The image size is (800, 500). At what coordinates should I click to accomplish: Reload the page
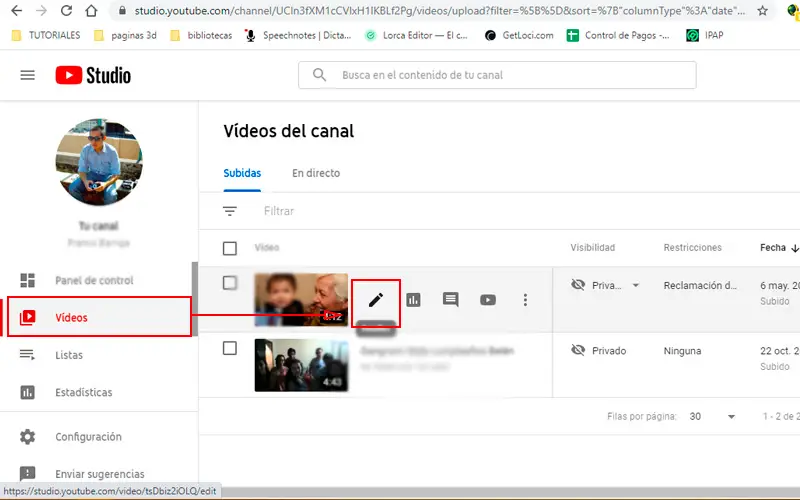tap(66, 11)
